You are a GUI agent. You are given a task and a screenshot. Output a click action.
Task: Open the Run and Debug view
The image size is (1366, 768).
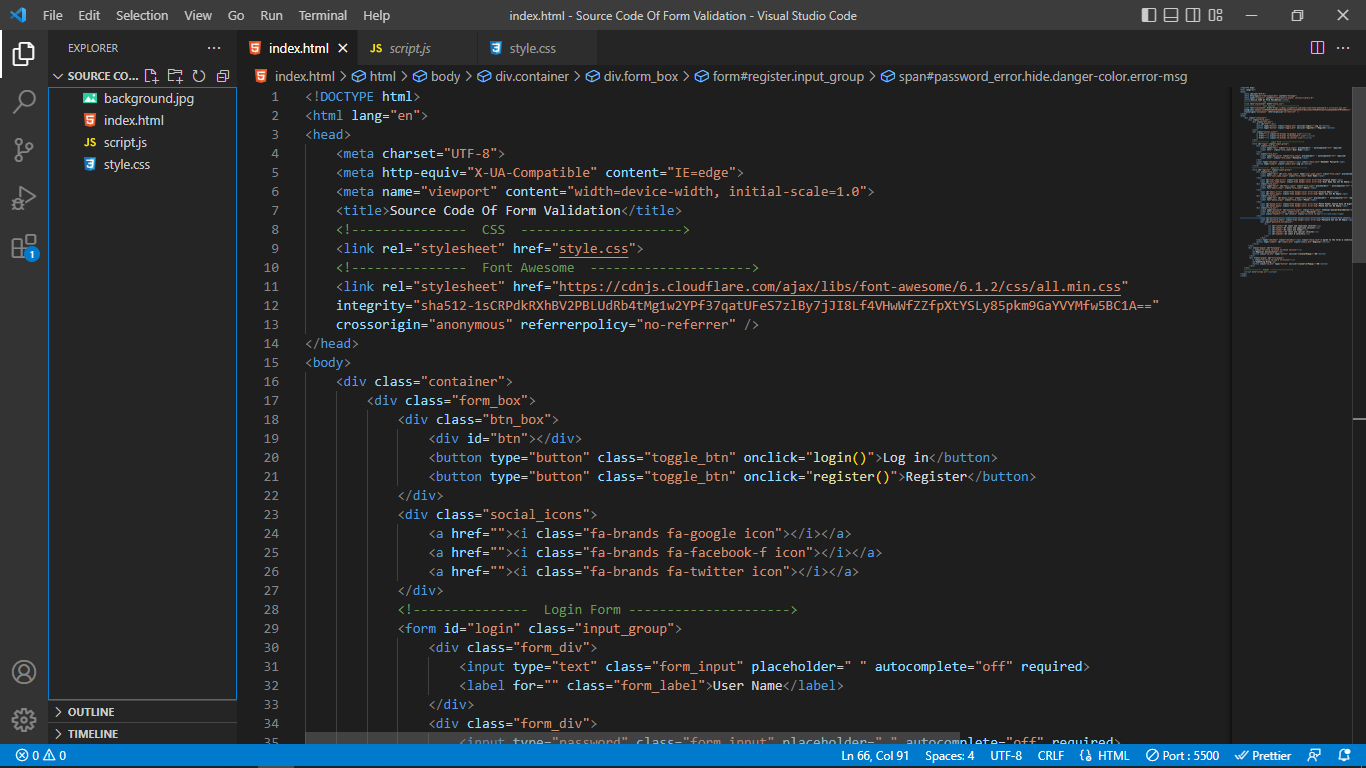[24, 198]
